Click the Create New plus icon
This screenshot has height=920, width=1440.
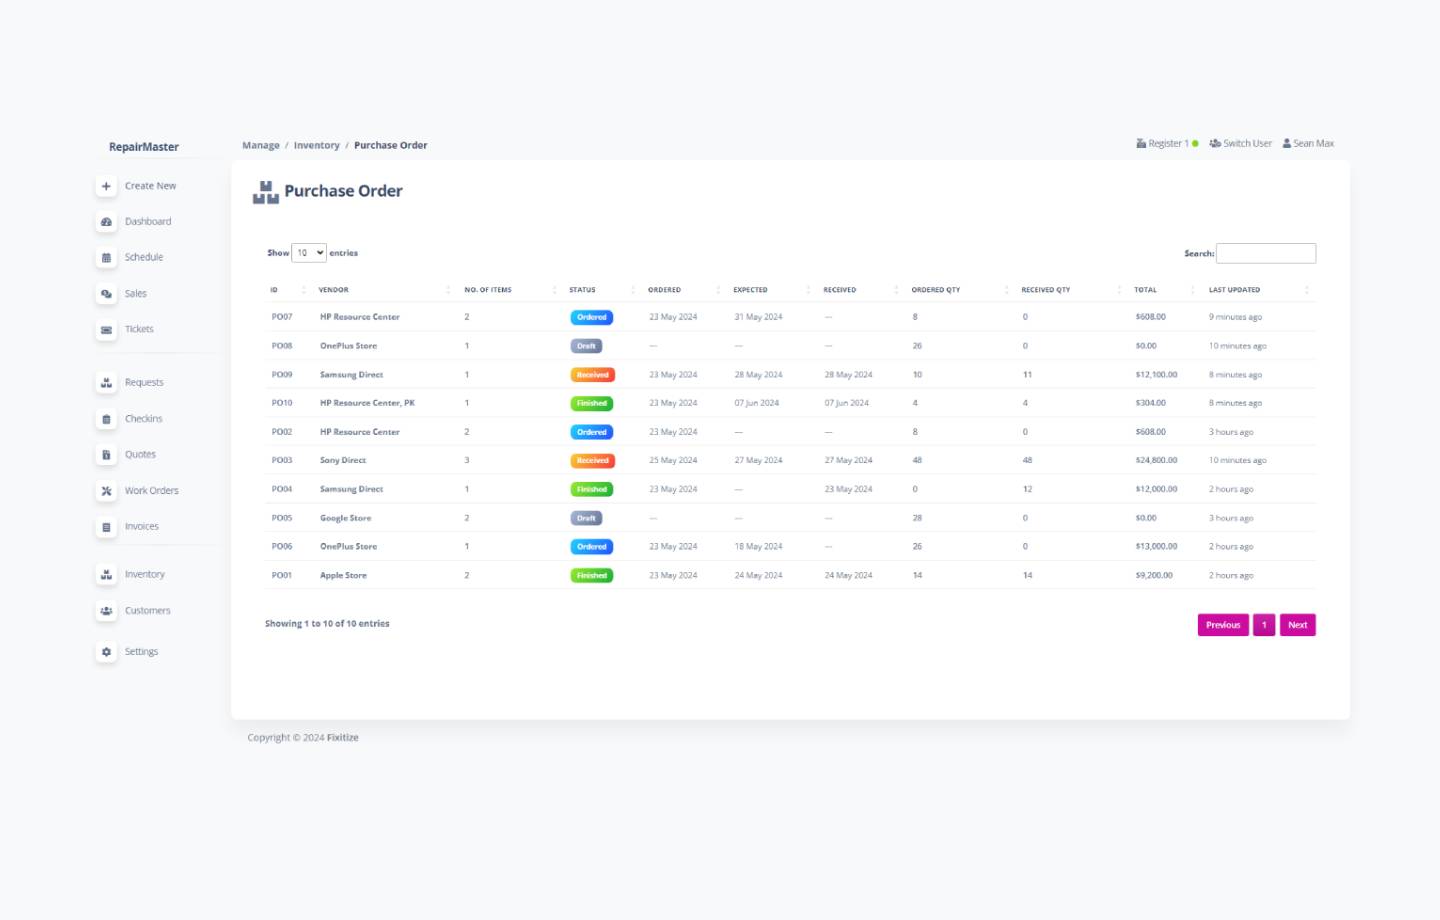[106, 186]
